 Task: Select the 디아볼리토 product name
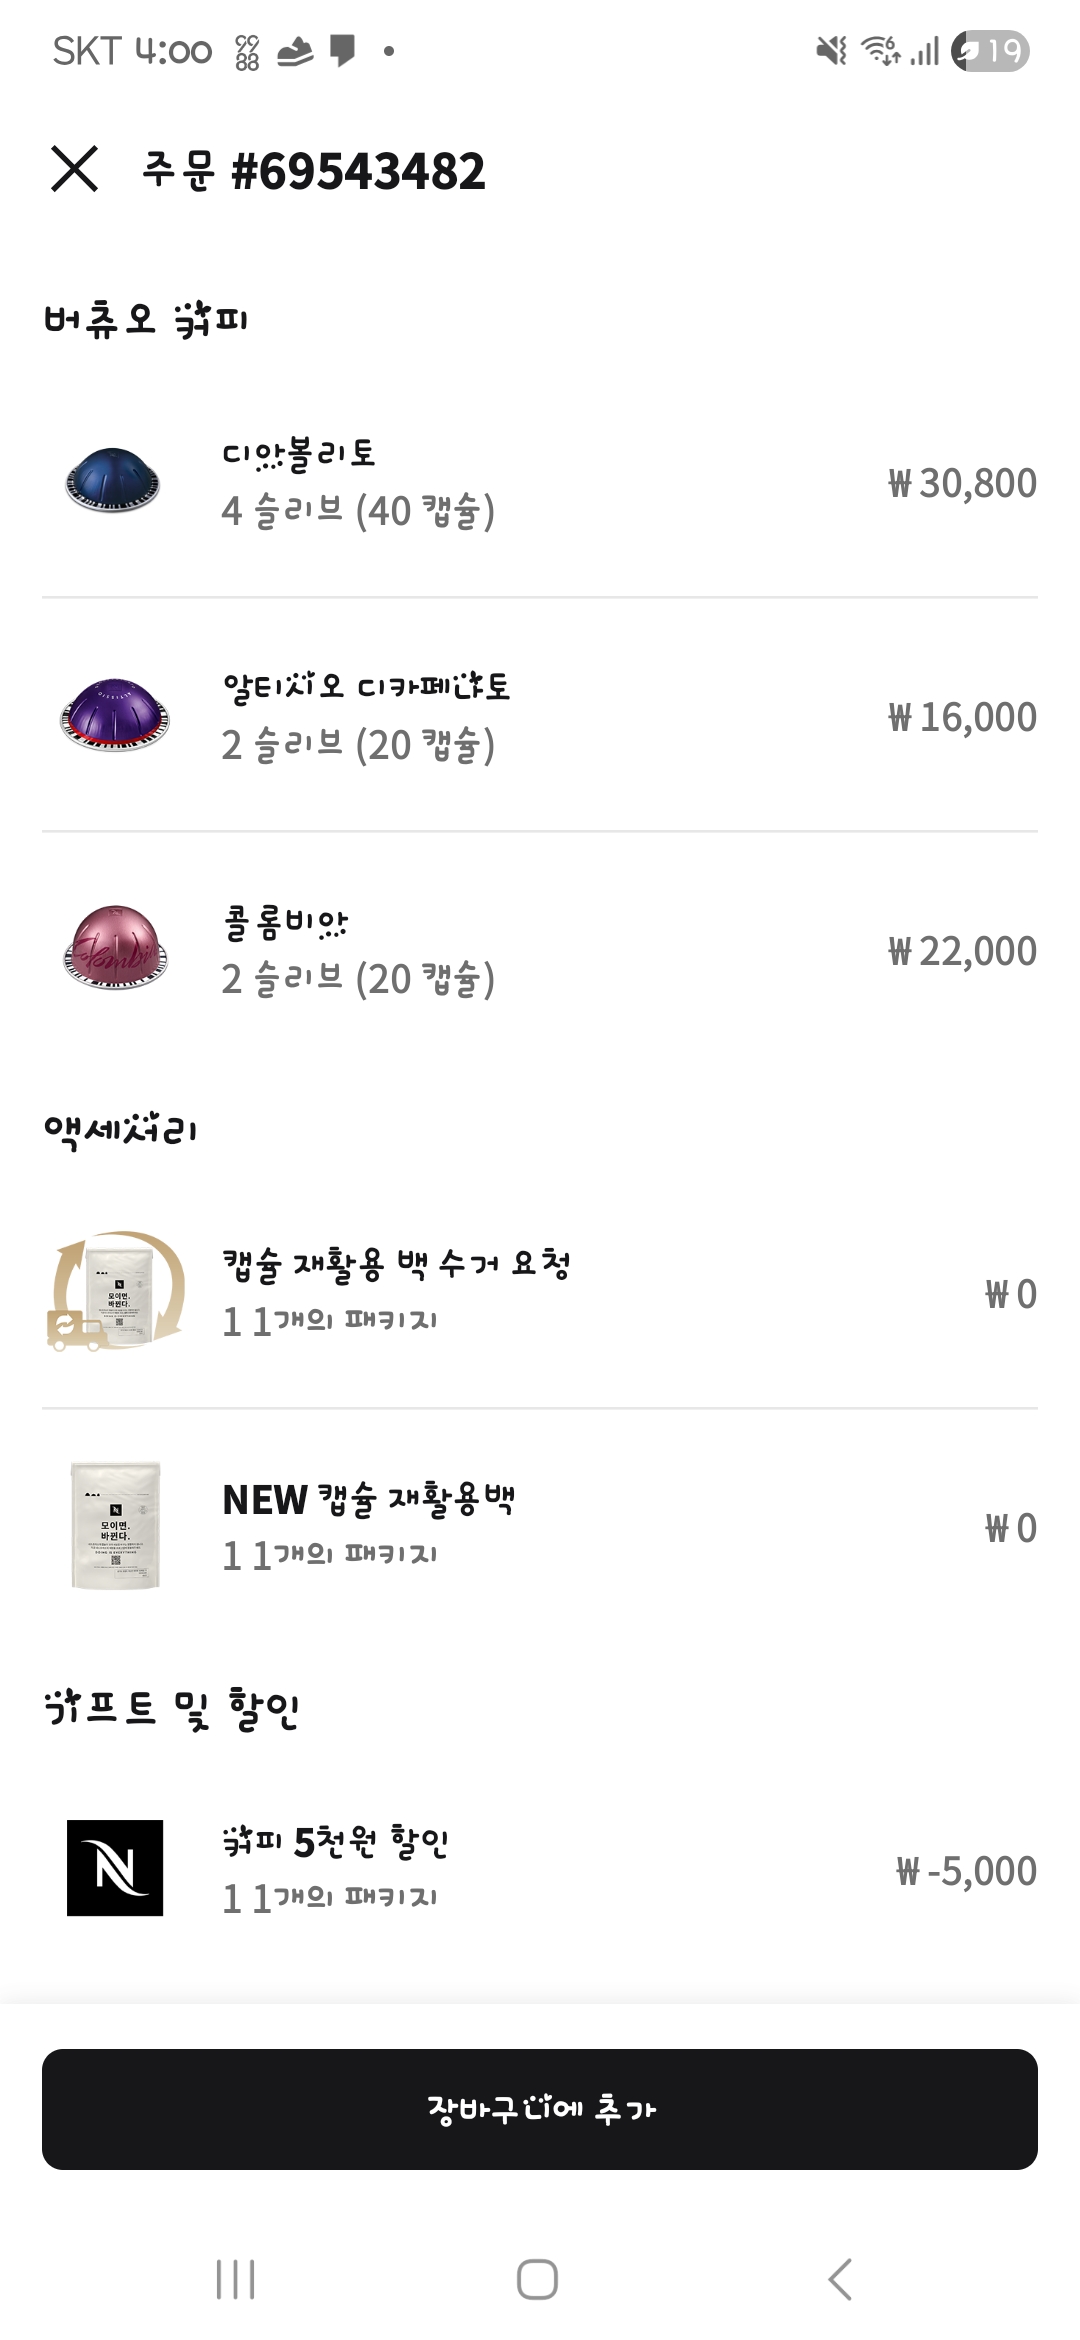pyautogui.click(x=298, y=454)
